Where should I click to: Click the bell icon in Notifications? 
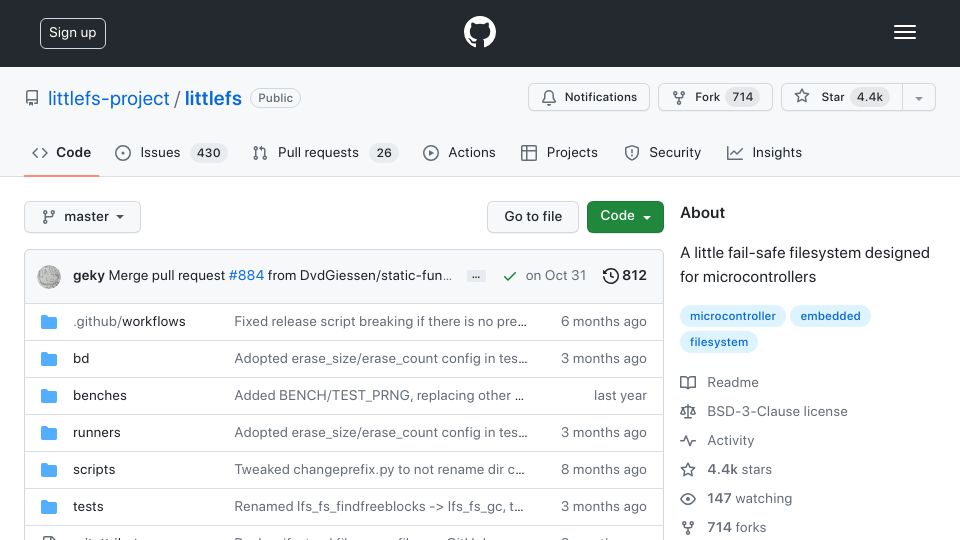click(549, 98)
